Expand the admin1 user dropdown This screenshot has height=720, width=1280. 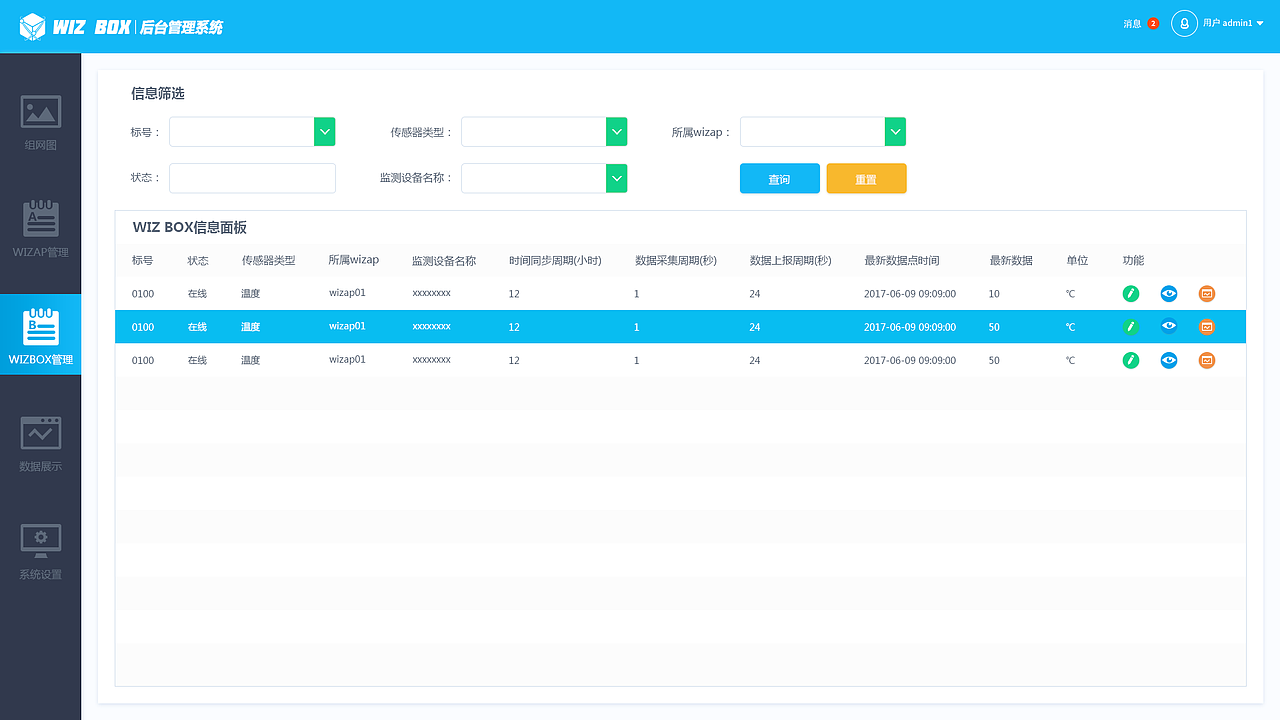click(1228, 24)
